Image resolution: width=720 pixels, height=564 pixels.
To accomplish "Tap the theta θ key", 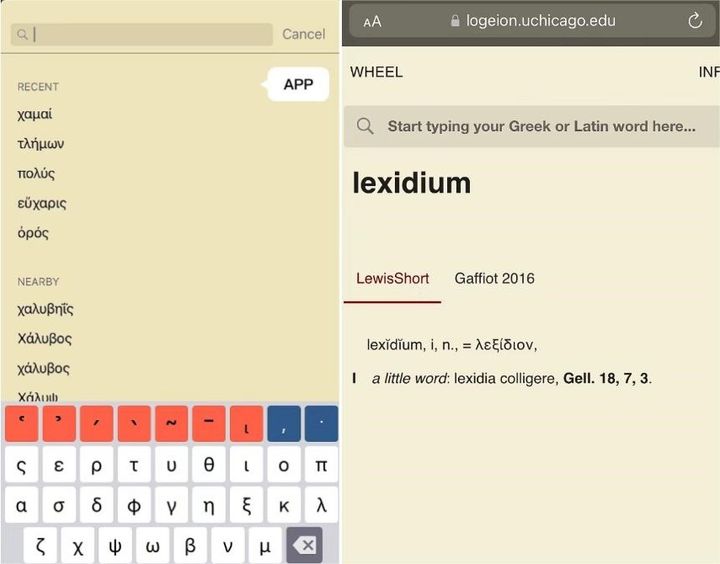I will point(209,465).
